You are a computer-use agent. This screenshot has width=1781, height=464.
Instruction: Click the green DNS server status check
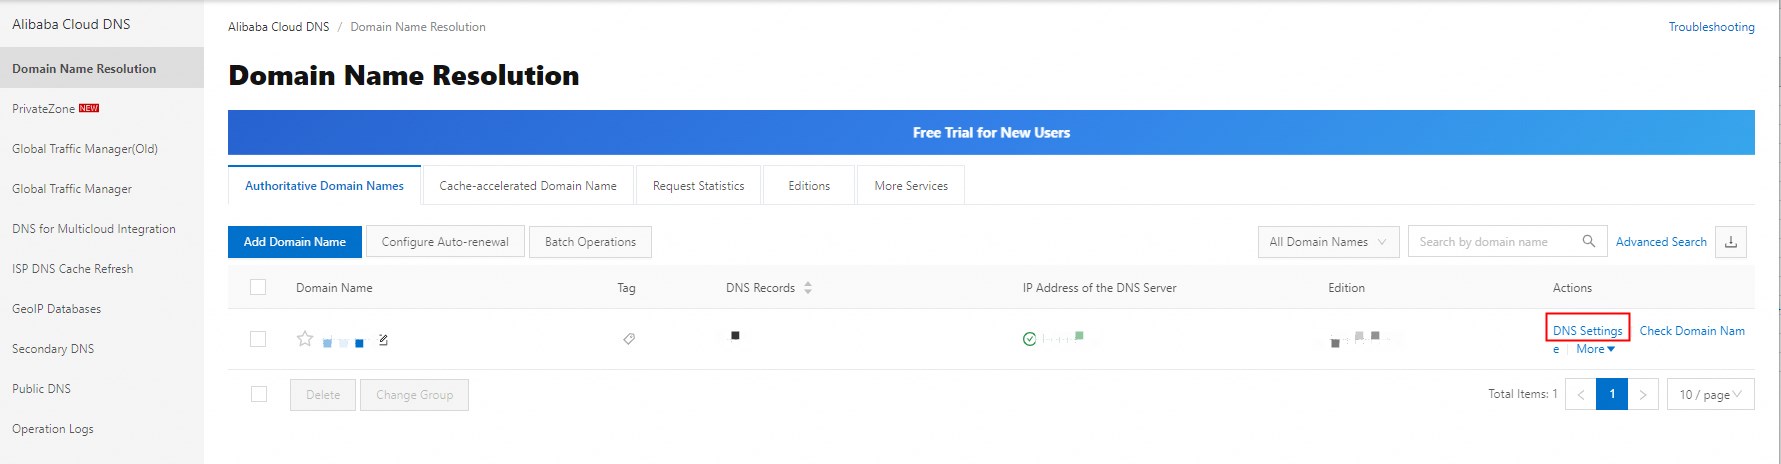click(1029, 339)
